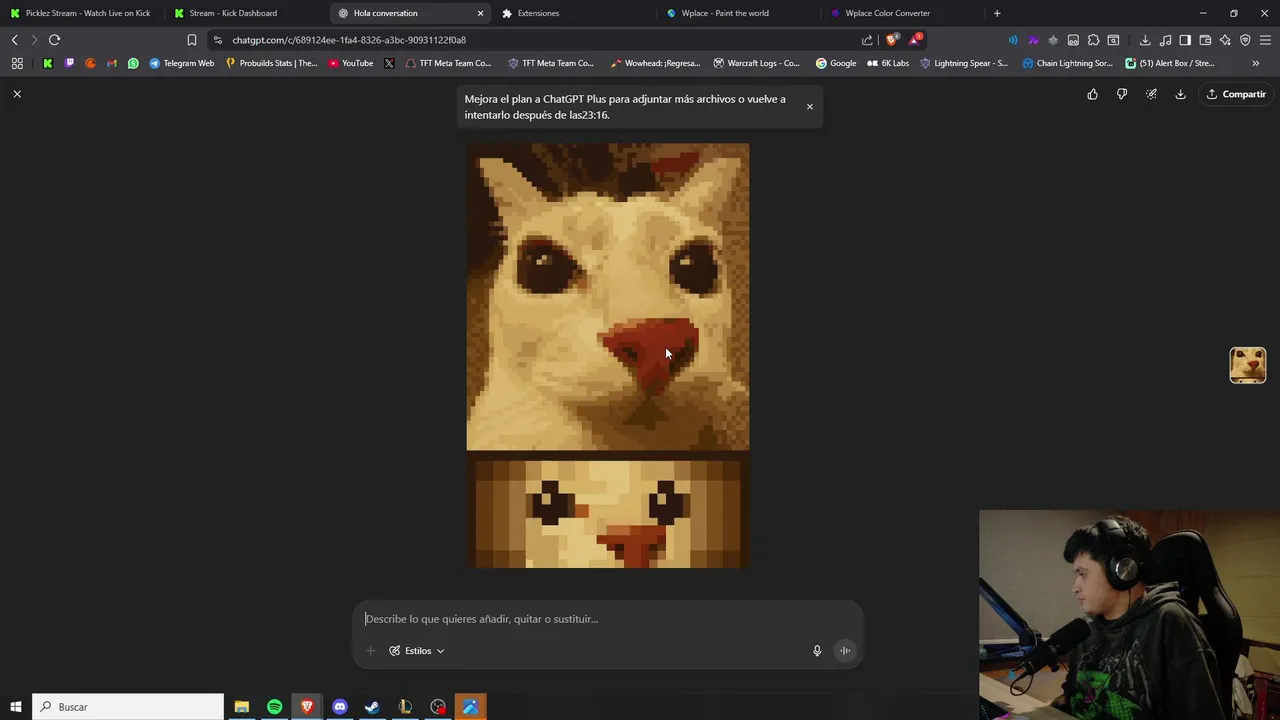Open the apps grid icon in bookmarks bar
The width and height of the screenshot is (1280, 720).
[17, 63]
